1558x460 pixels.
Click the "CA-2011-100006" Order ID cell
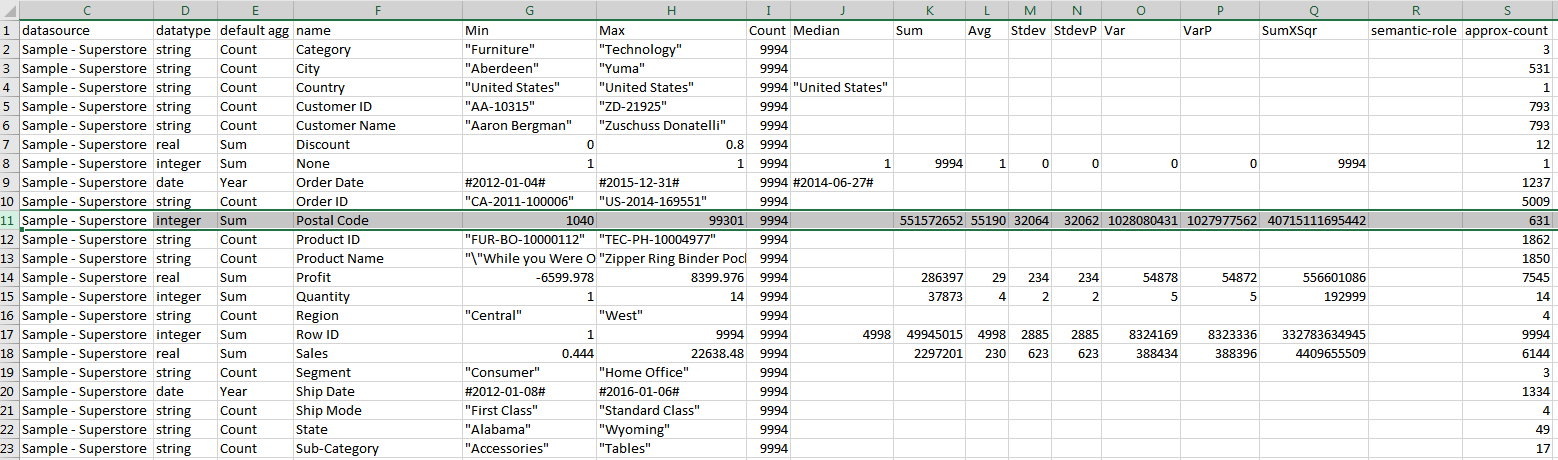pyautogui.click(x=529, y=201)
